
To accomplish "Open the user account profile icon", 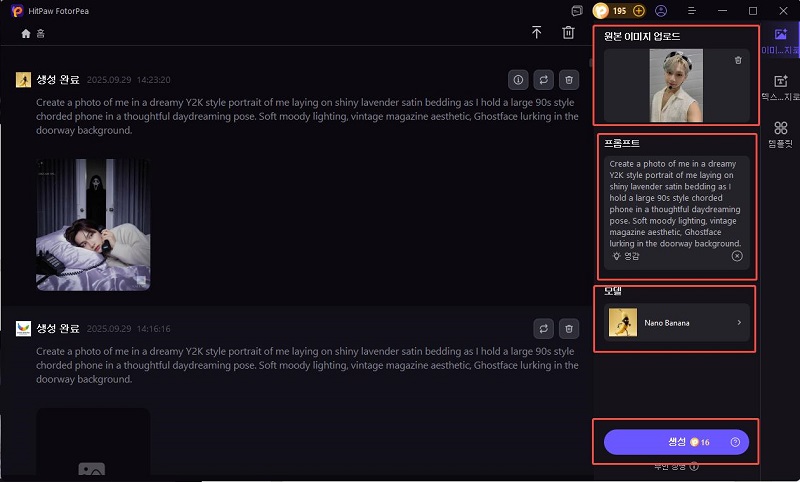I will (661, 11).
